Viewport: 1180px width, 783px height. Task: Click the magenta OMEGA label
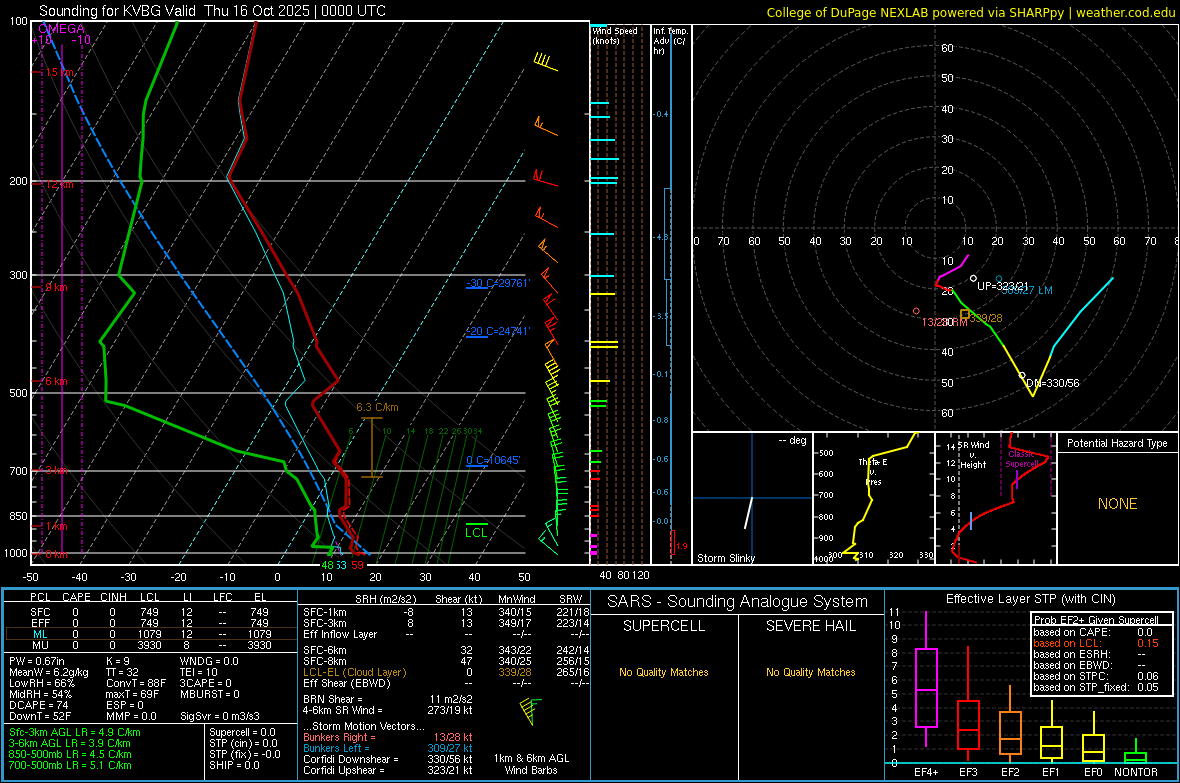61,29
